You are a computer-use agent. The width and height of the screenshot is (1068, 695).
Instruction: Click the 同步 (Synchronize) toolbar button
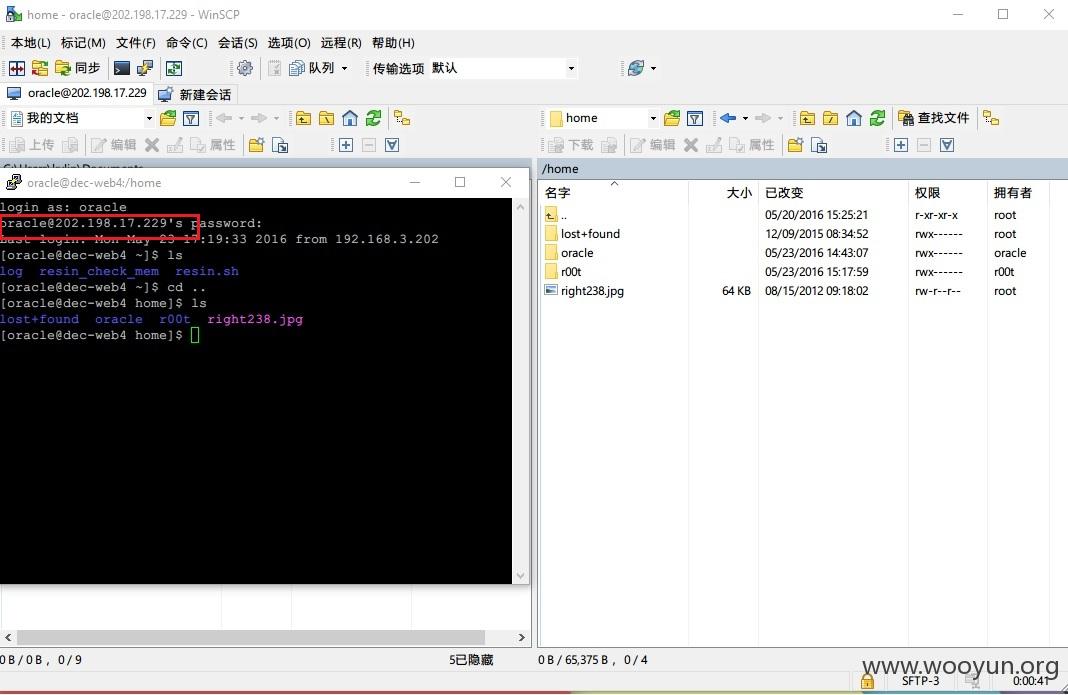point(78,68)
